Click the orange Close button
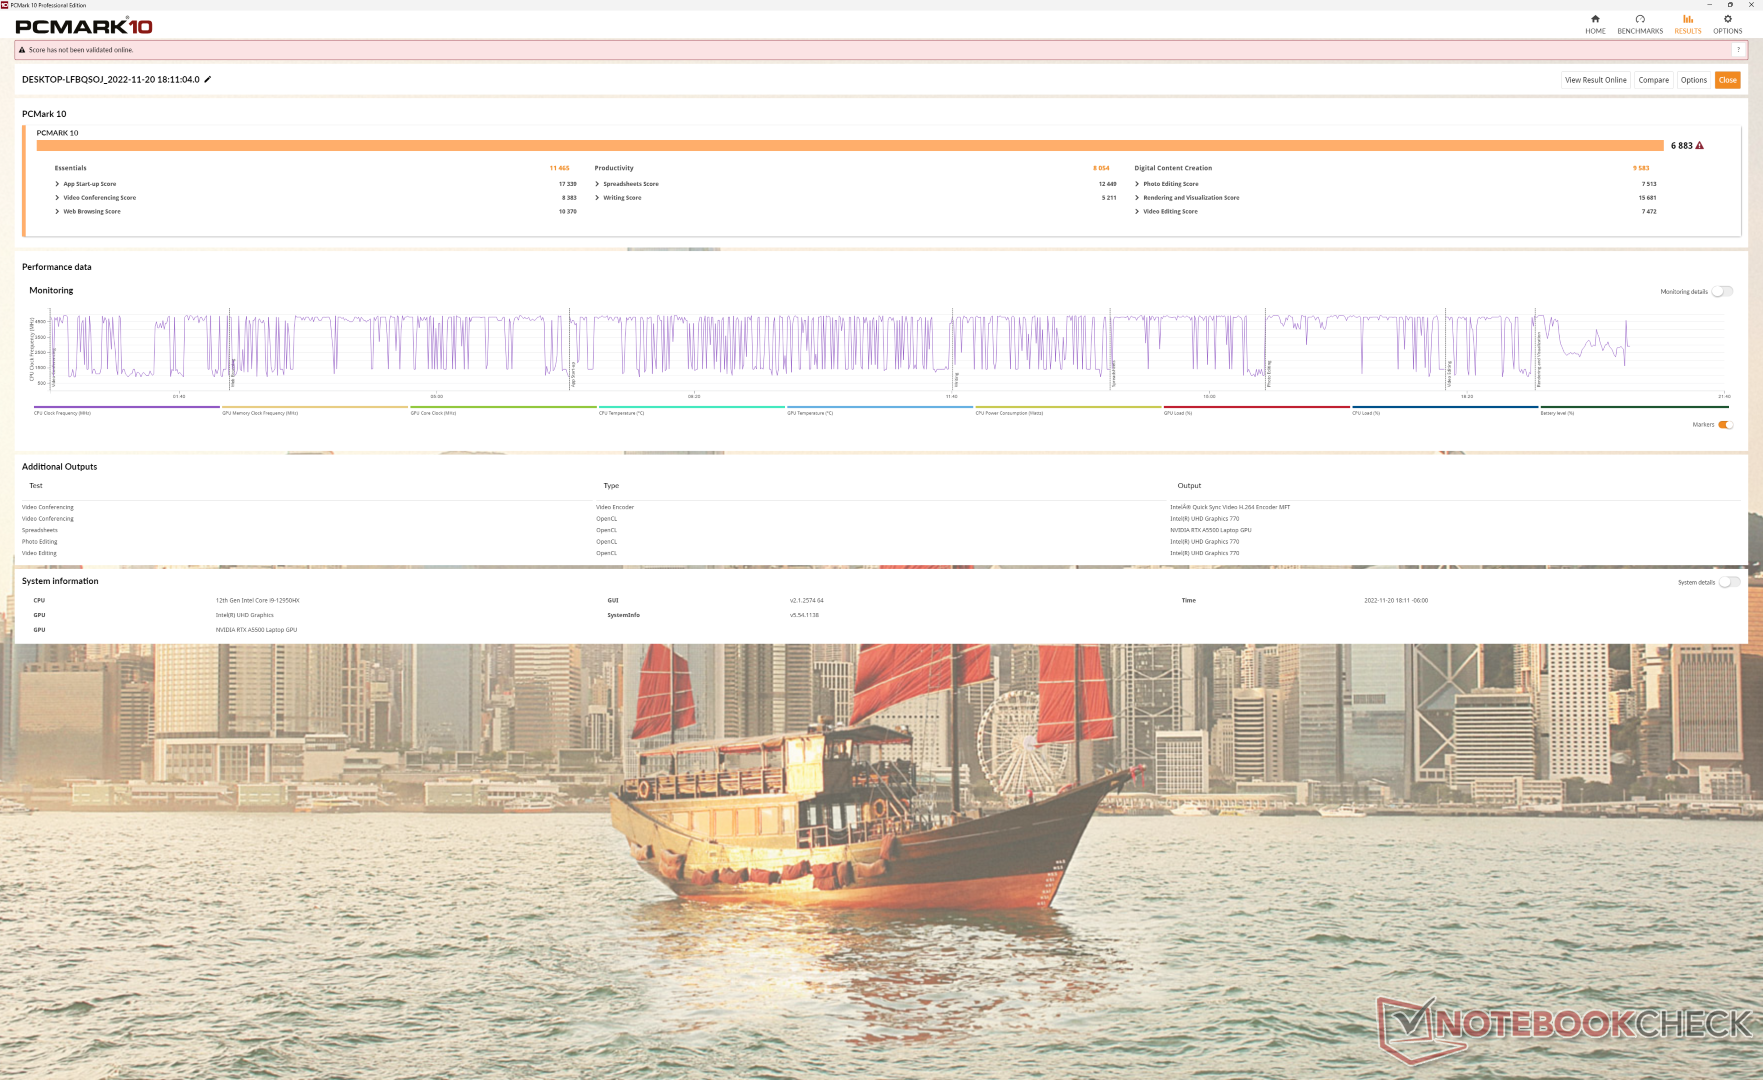This screenshot has width=1763, height=1080. click(1727, 80)
